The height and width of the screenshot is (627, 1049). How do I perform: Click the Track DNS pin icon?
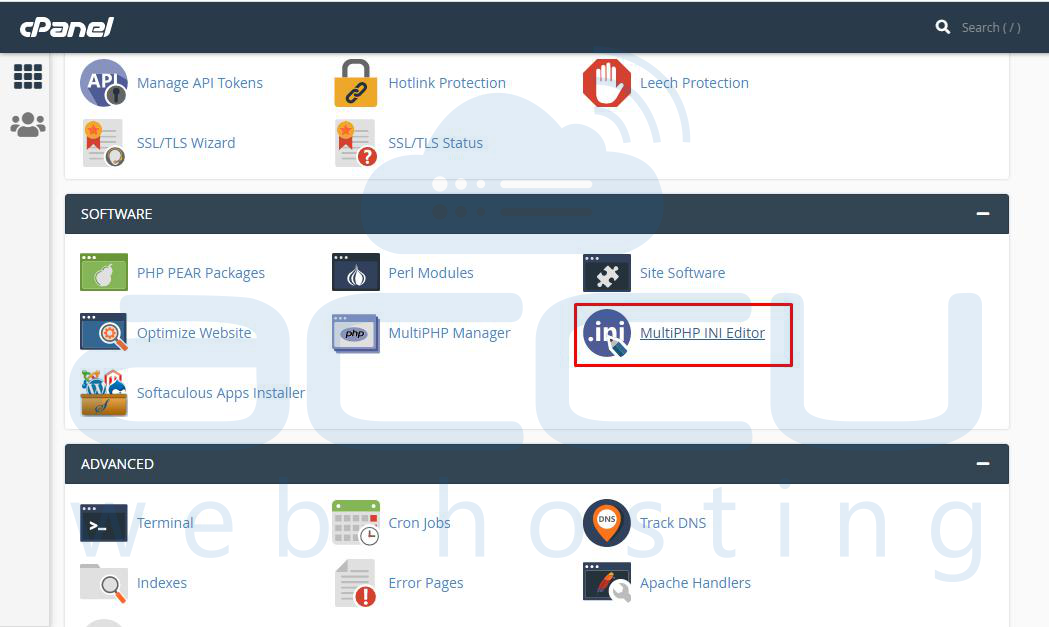point(607,523)
